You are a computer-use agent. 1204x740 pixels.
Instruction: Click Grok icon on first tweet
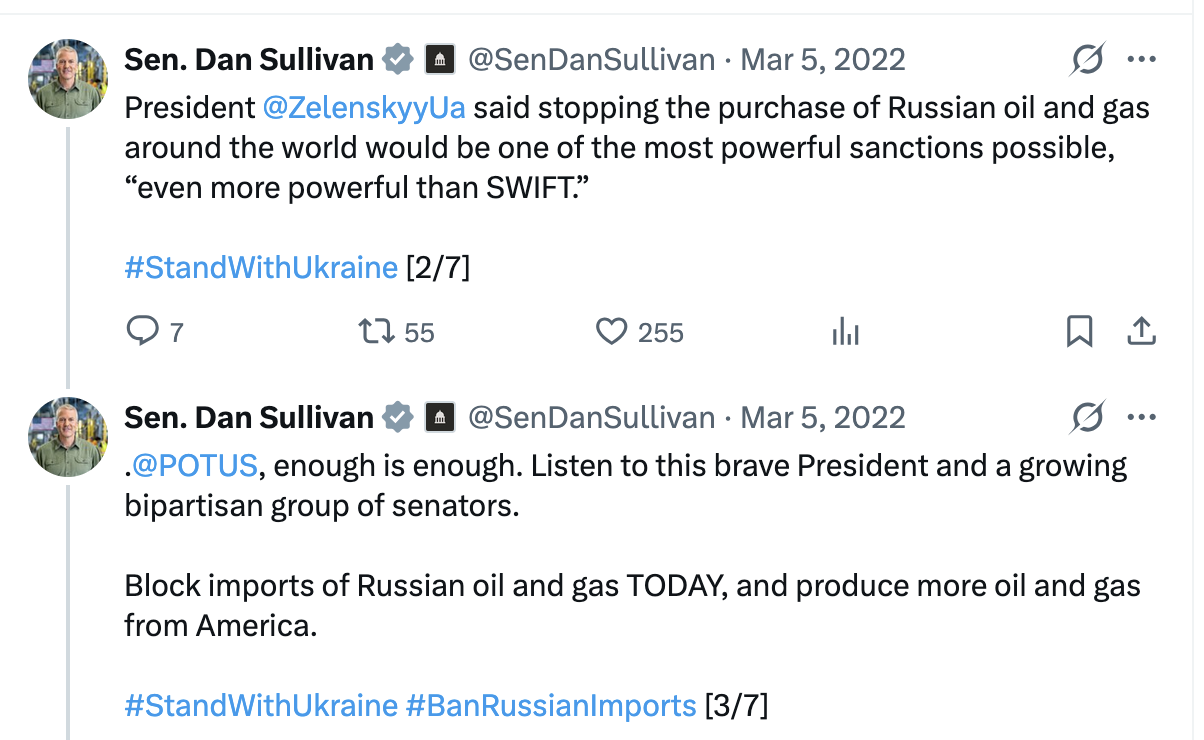click(x=1086, y=60)
